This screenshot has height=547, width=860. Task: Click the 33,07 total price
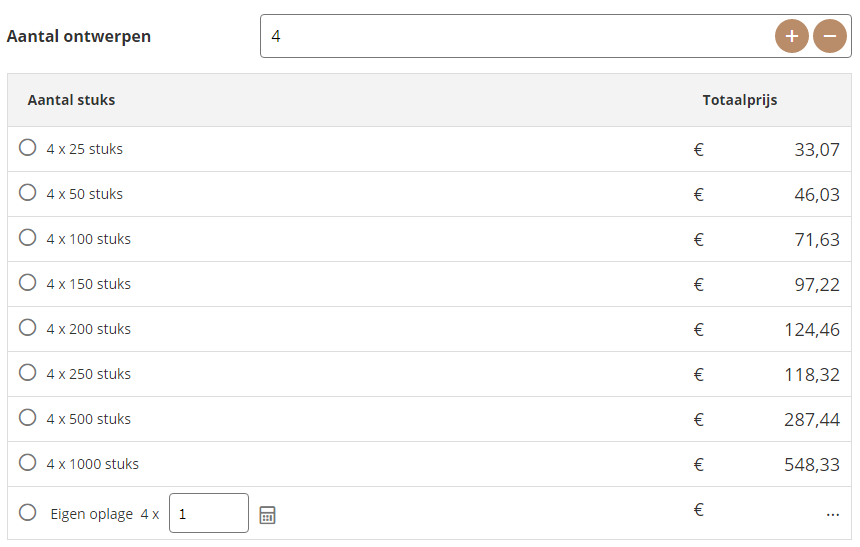pos(816,150)
